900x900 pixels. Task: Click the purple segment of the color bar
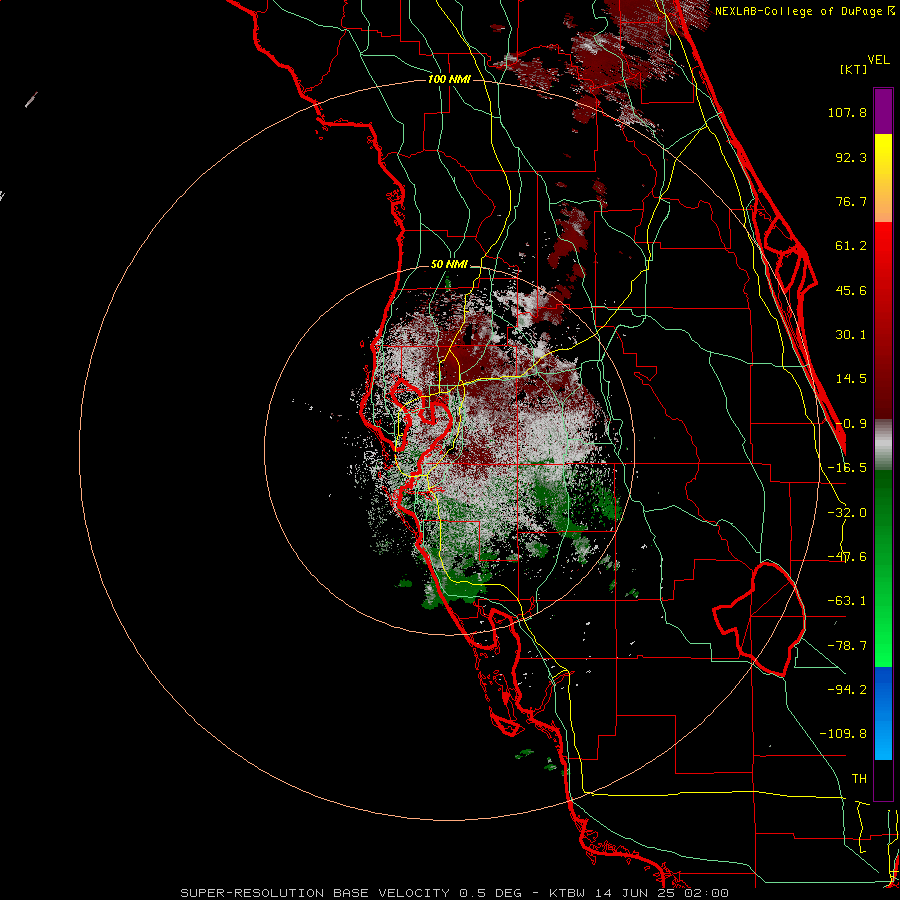pos(883,112)
